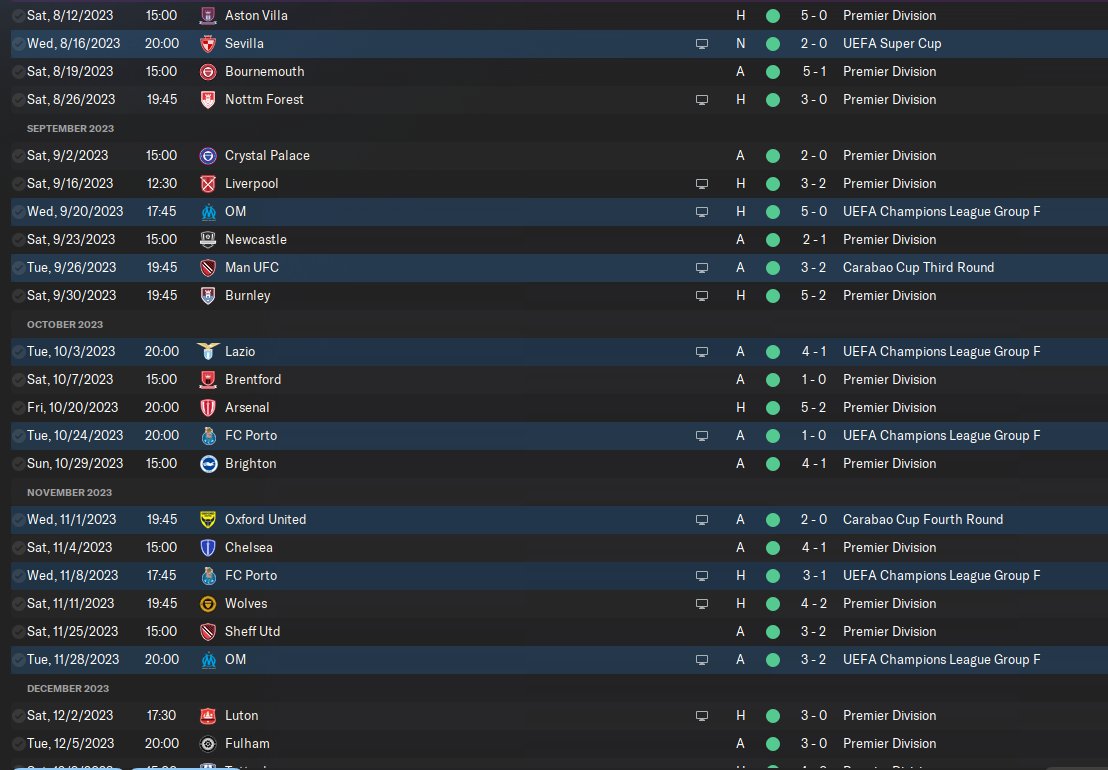Click the TV icon beside the Liverpool fixture
Image resolution: width=1108 pixels, height=770 pixels.
(702, 184)
